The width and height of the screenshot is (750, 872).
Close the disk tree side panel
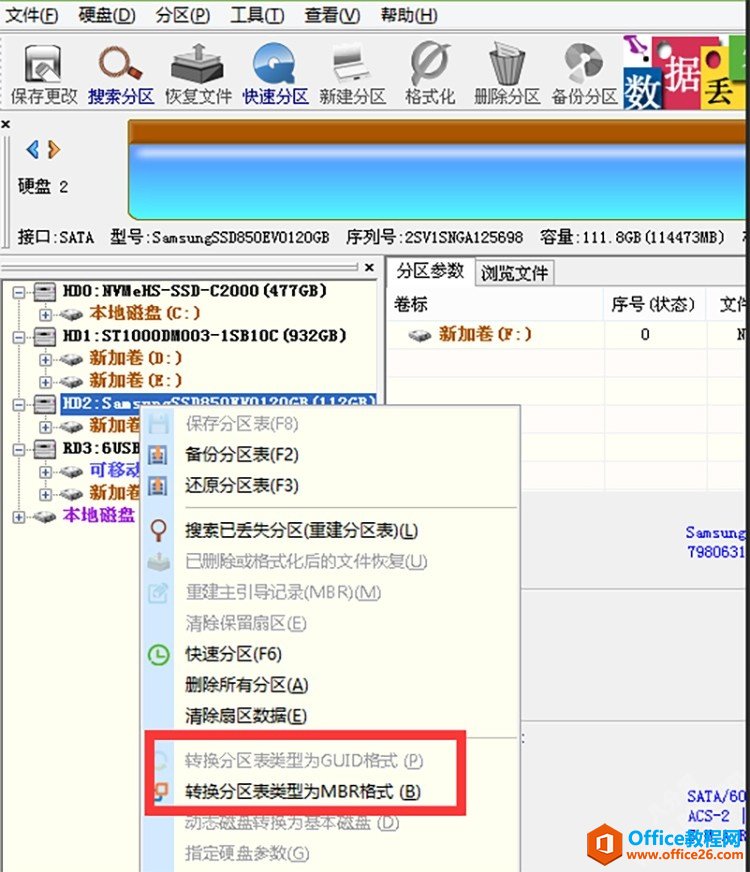coord(369,267)
